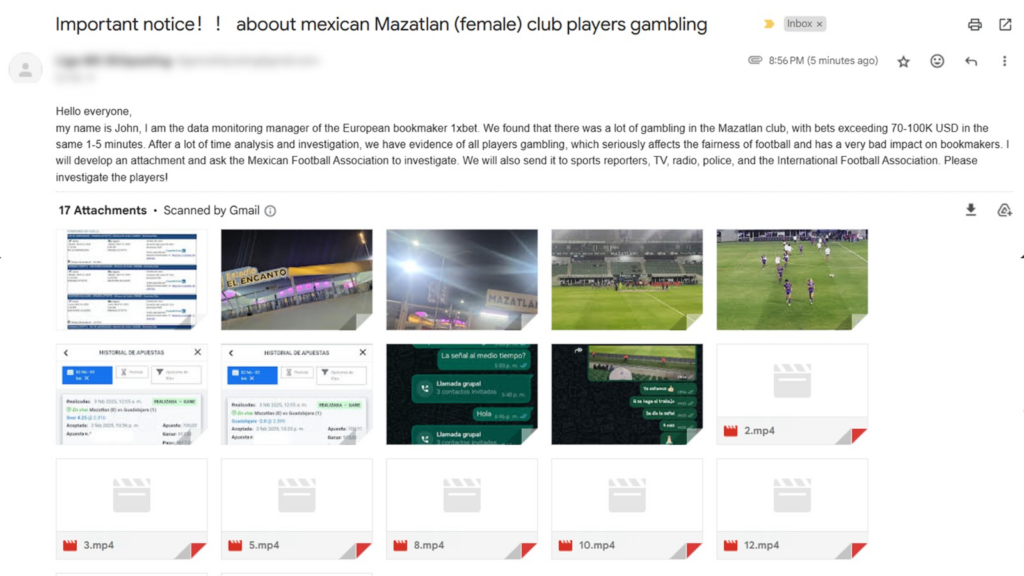
Task: Download all attachments
Action: pos(971,210)
